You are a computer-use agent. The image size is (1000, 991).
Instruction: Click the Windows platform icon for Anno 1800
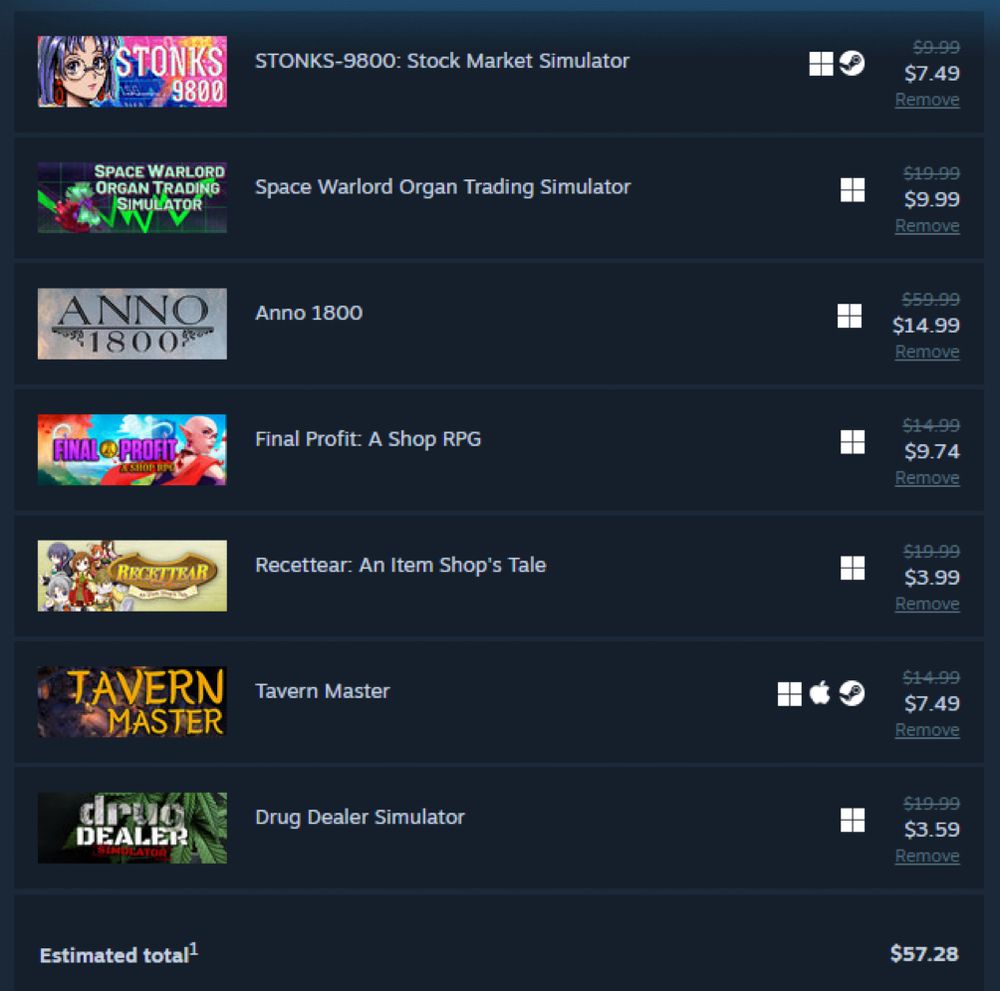(849, 316)
